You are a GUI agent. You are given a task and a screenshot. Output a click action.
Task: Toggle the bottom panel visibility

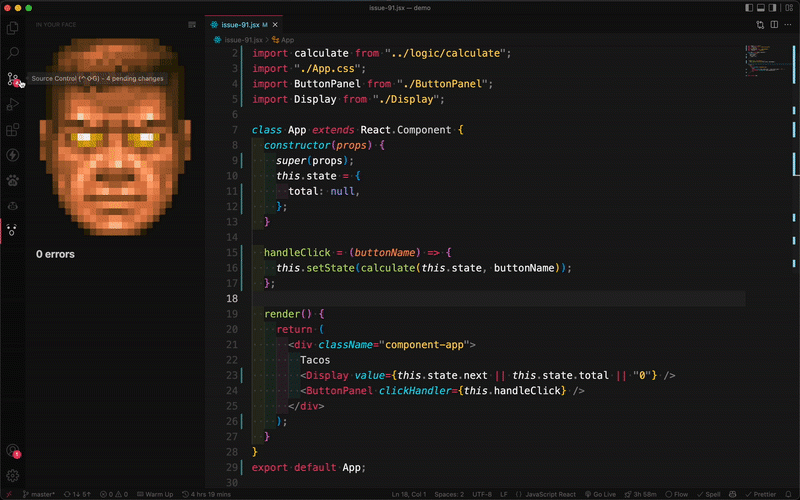coord(761,8)
